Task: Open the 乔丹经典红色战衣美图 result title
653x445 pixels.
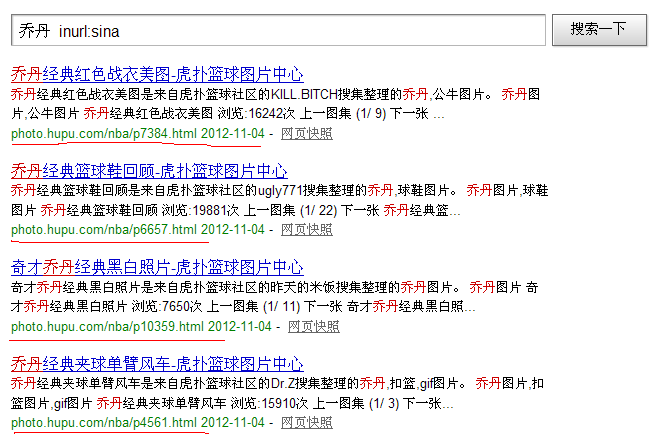Action: click(x=157, y=75)
